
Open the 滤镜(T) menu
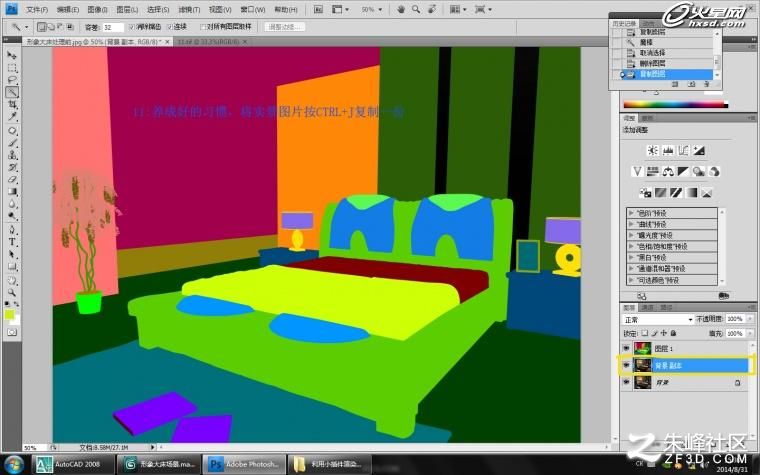[x=189, y=9]
